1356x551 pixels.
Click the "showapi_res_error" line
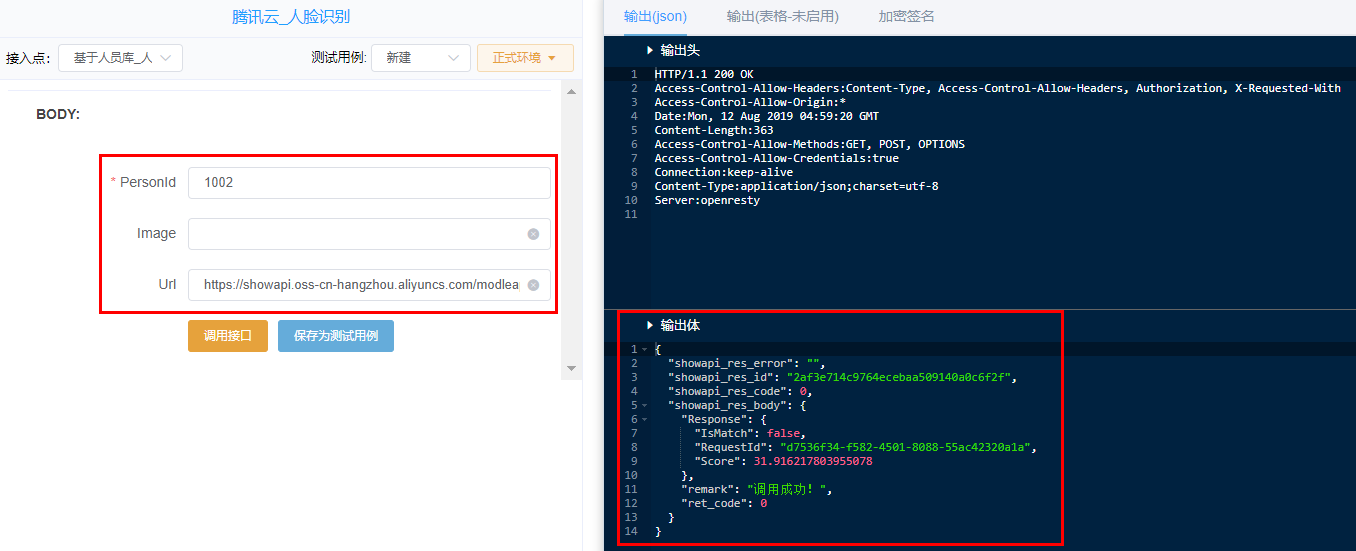pyautogui.click(x=747, y=364)
